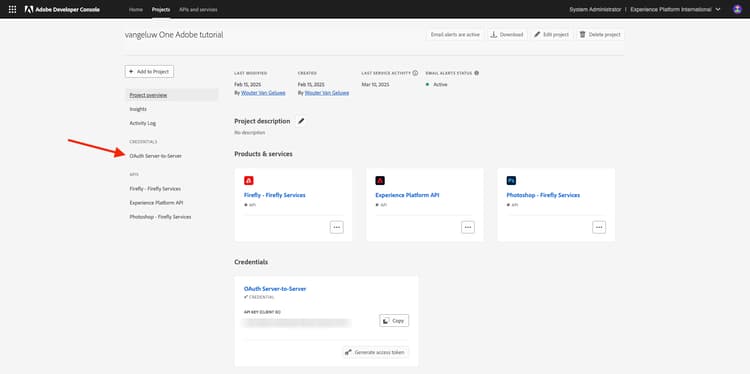The image size is (750, 374).
Task: Click the email alerts status info icon
Action: tap(476, 73)
